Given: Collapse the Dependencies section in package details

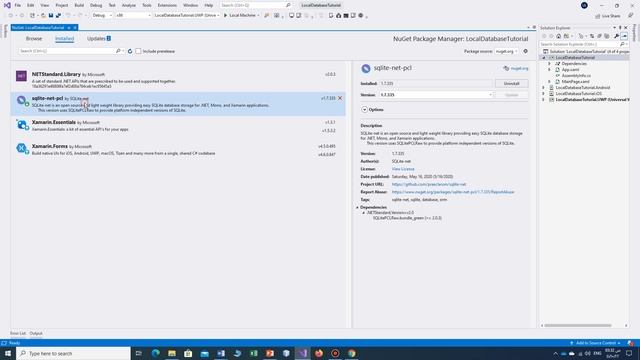Looking at the screenshot, I should [357, 207].
